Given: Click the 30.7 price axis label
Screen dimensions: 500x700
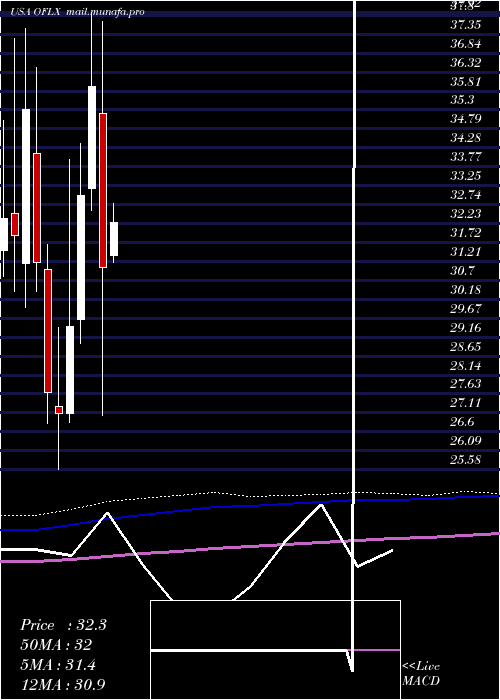Looking at the screenshot, I should click(x=462, y=271).
